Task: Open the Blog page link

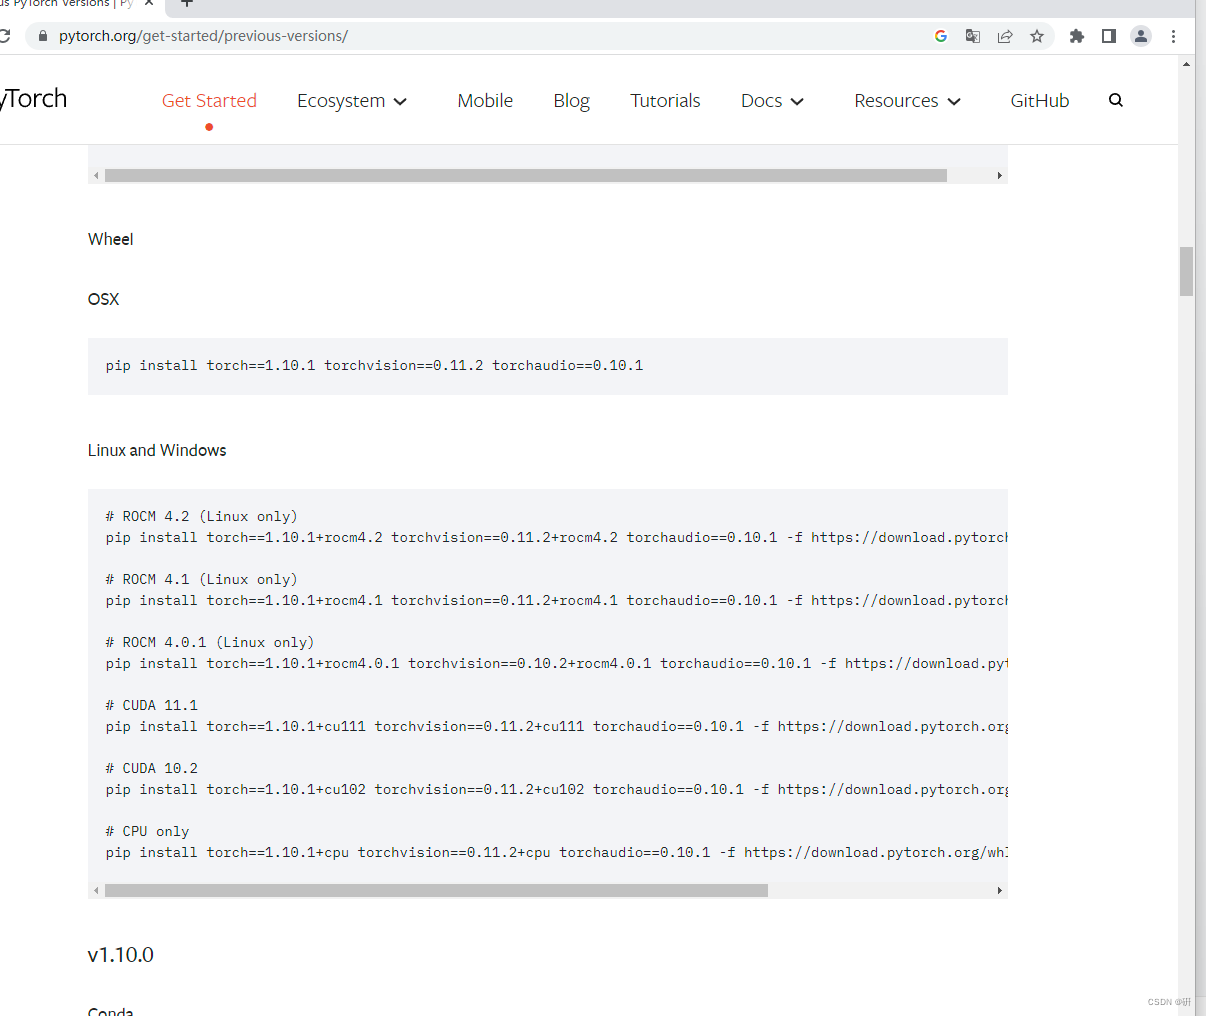Action: pyautogui.click(x=571, y=100)
